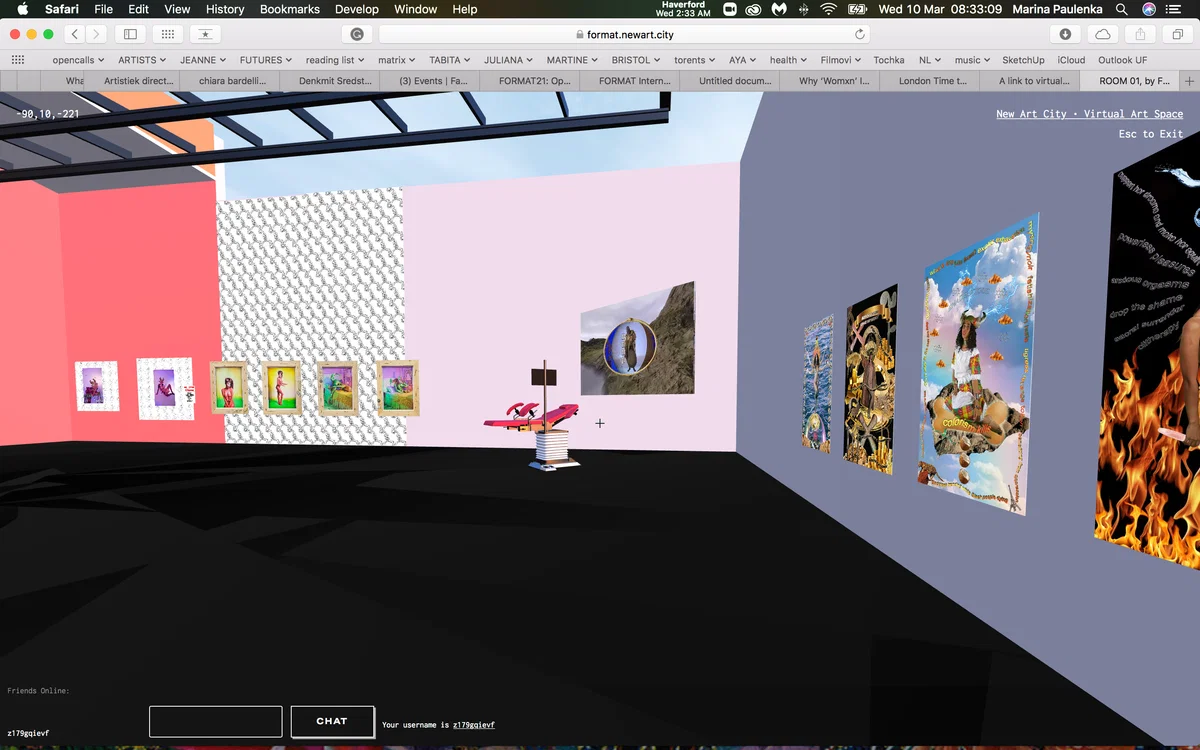The height and width of the screenshot is (750, 1200).
Task: Add a new tab with plus button
Action: point(1189,81)
